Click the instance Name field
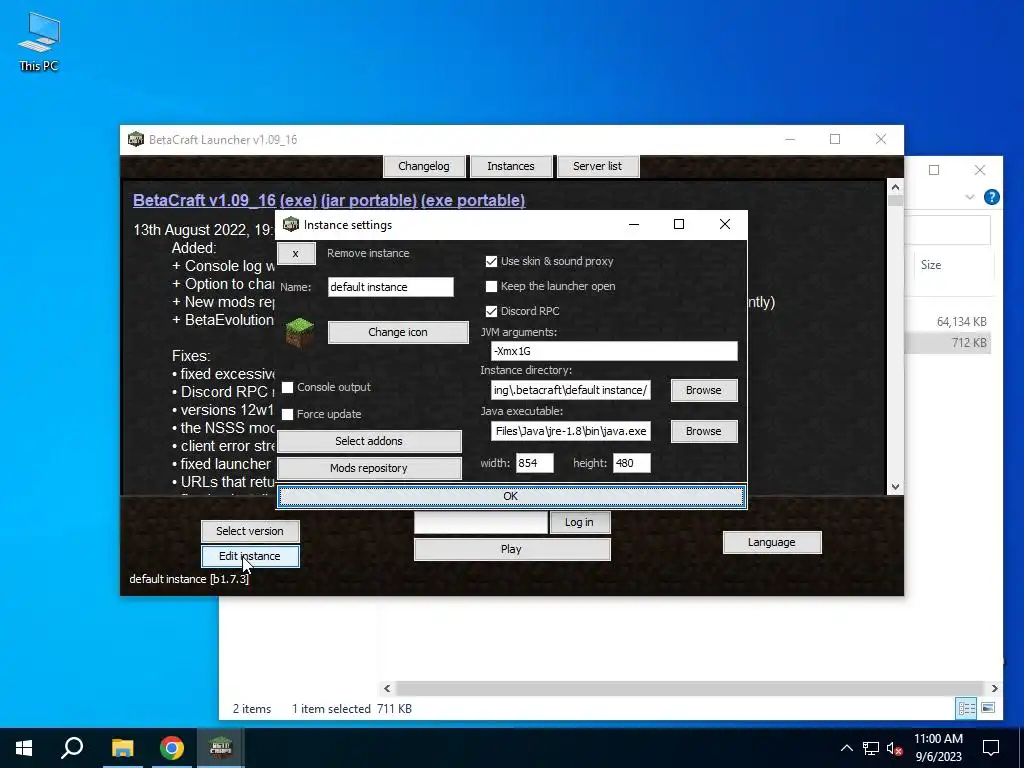 coord(391,287)
